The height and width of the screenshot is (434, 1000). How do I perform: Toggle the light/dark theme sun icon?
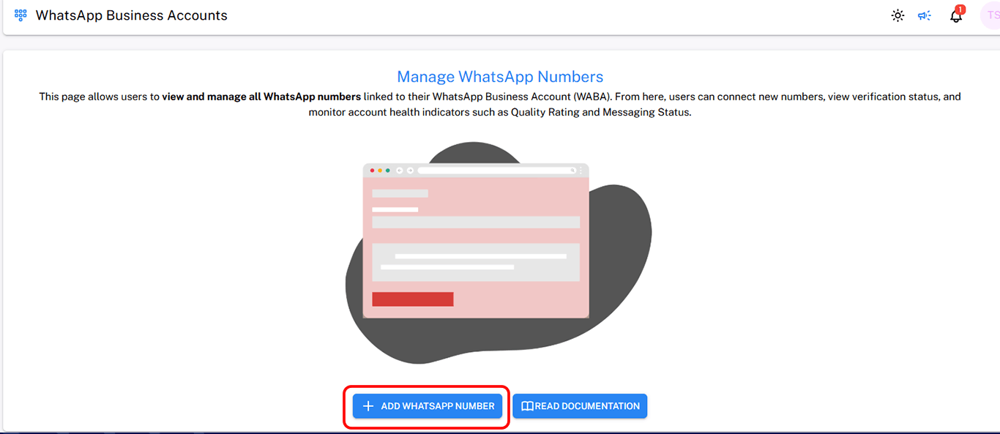(x=898, y=16)
